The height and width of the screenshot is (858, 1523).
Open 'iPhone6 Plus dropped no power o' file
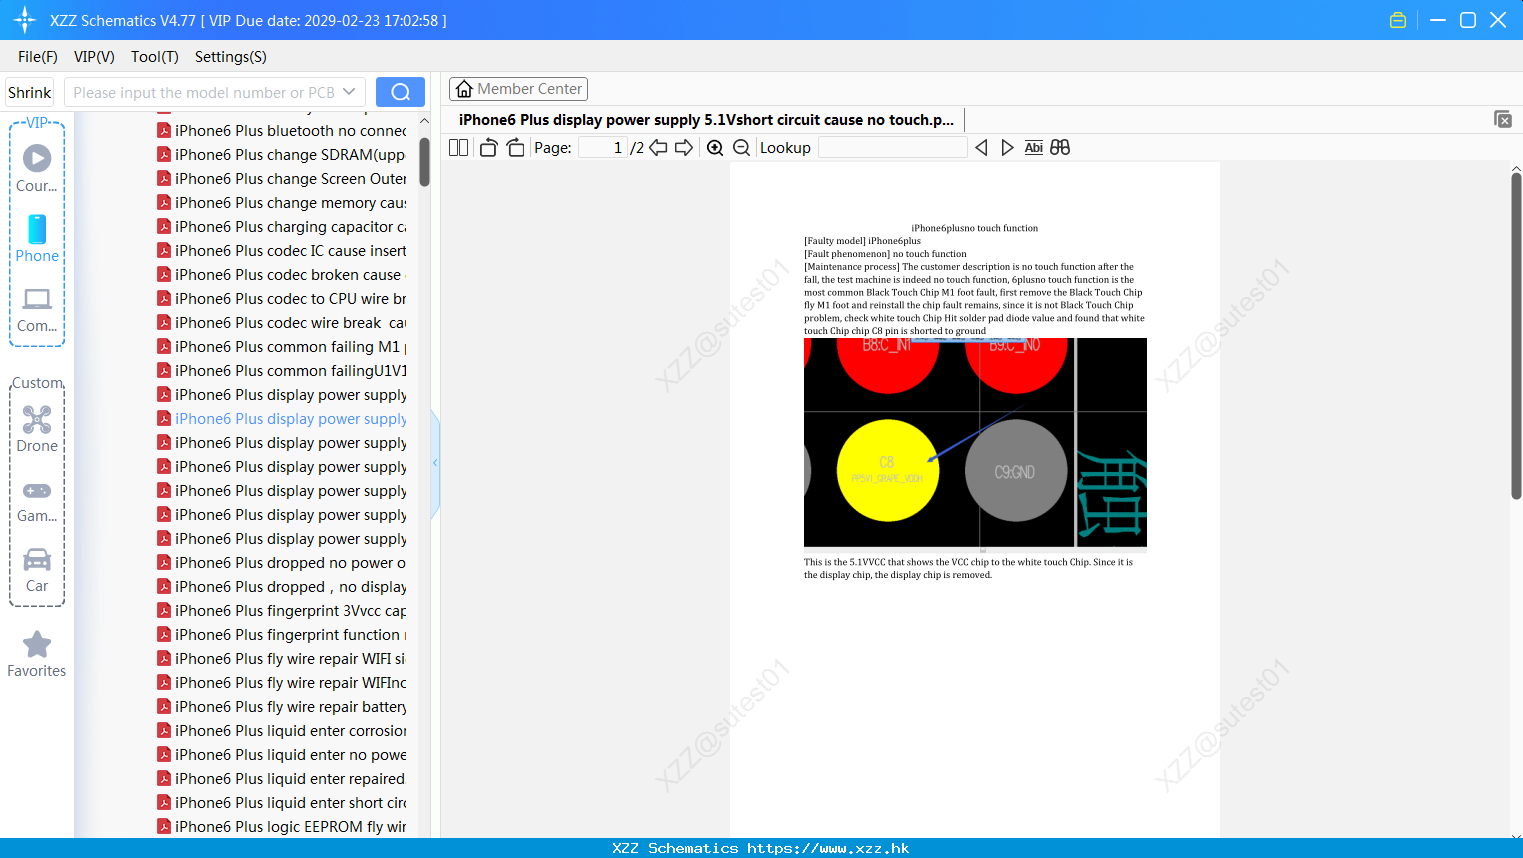click(282, 563)
